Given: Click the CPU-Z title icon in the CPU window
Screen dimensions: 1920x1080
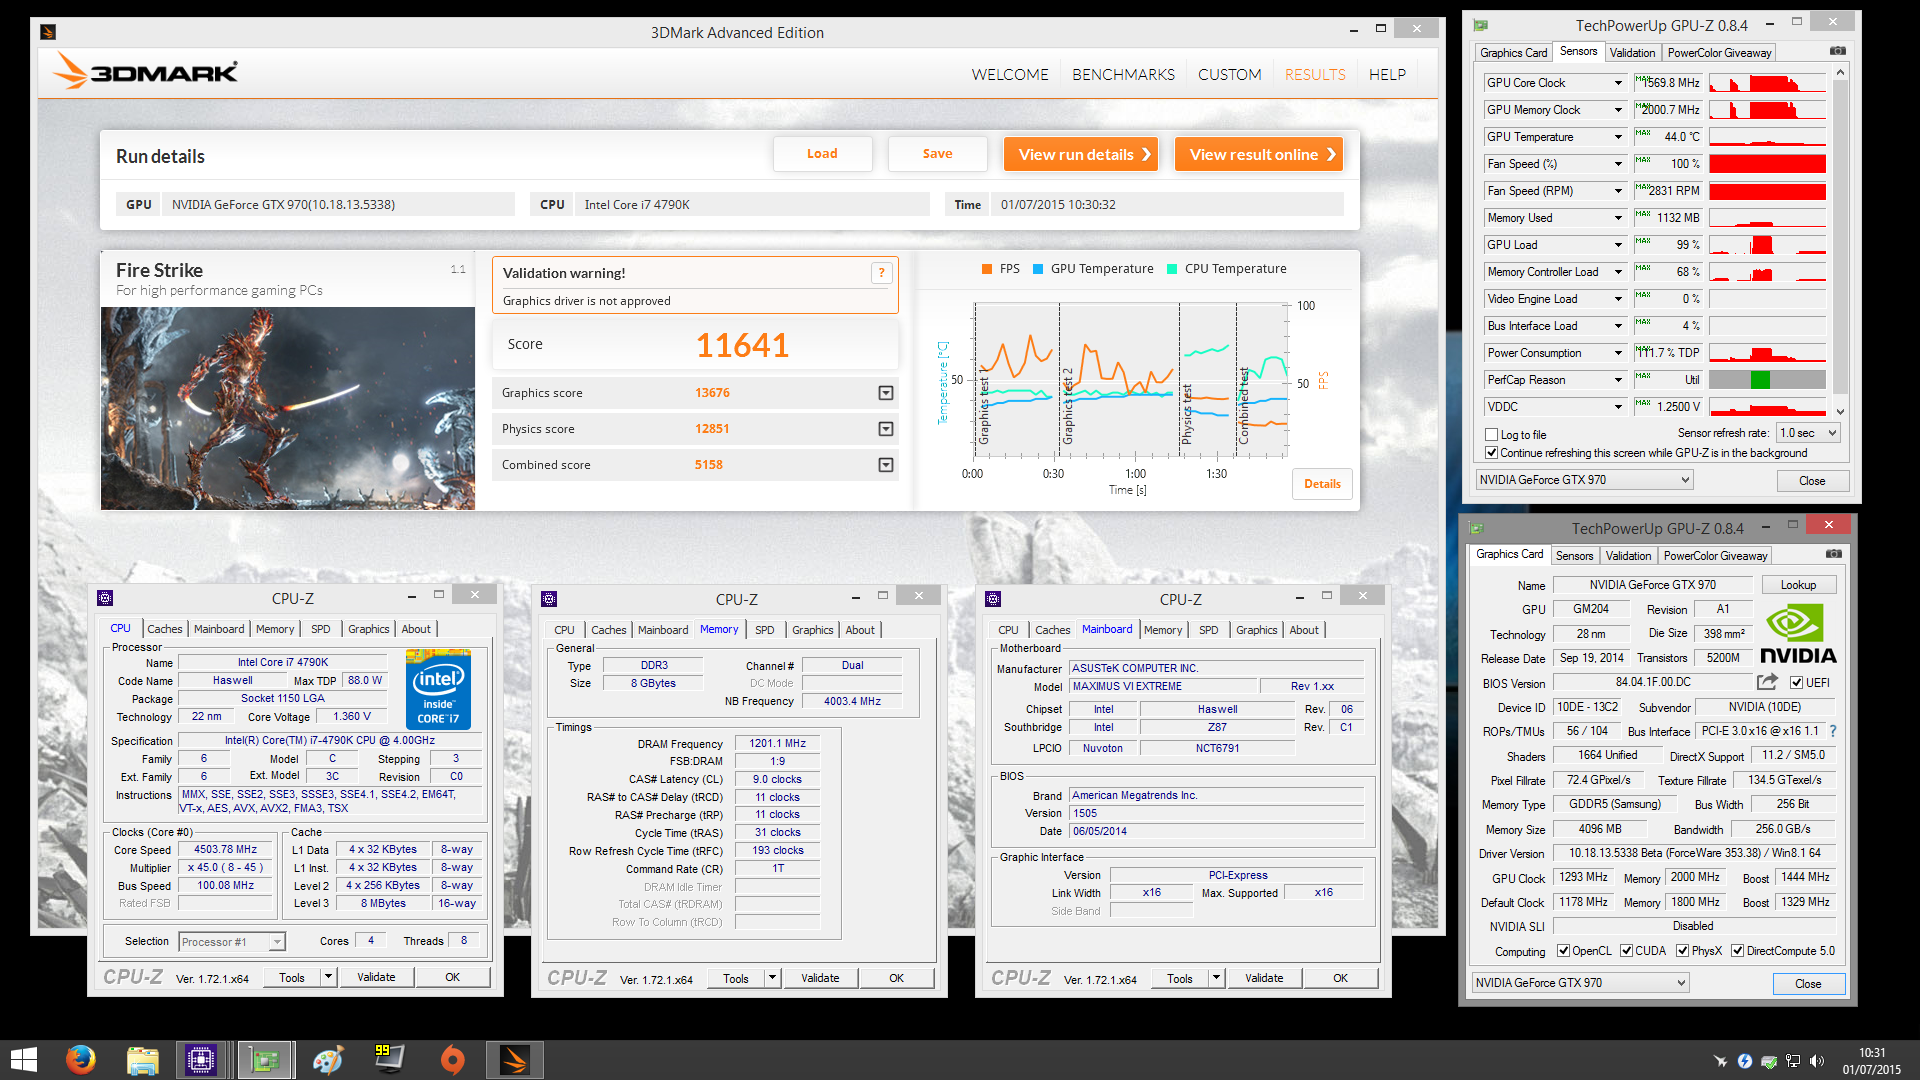Looking at the screenshot, I should click(x=104, y=598).
